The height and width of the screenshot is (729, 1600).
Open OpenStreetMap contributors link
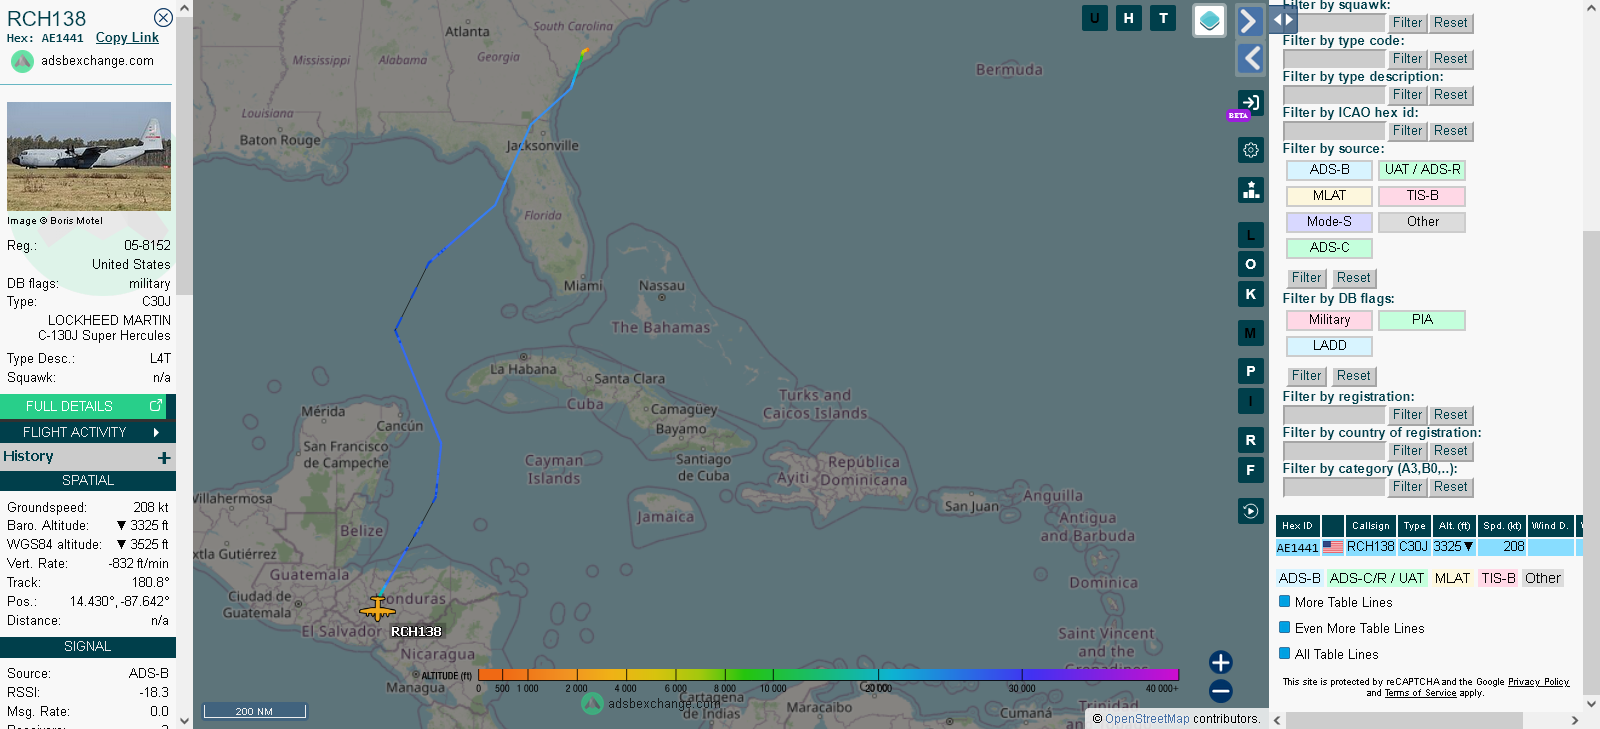pyautogui.click(x=1147, y=719)
